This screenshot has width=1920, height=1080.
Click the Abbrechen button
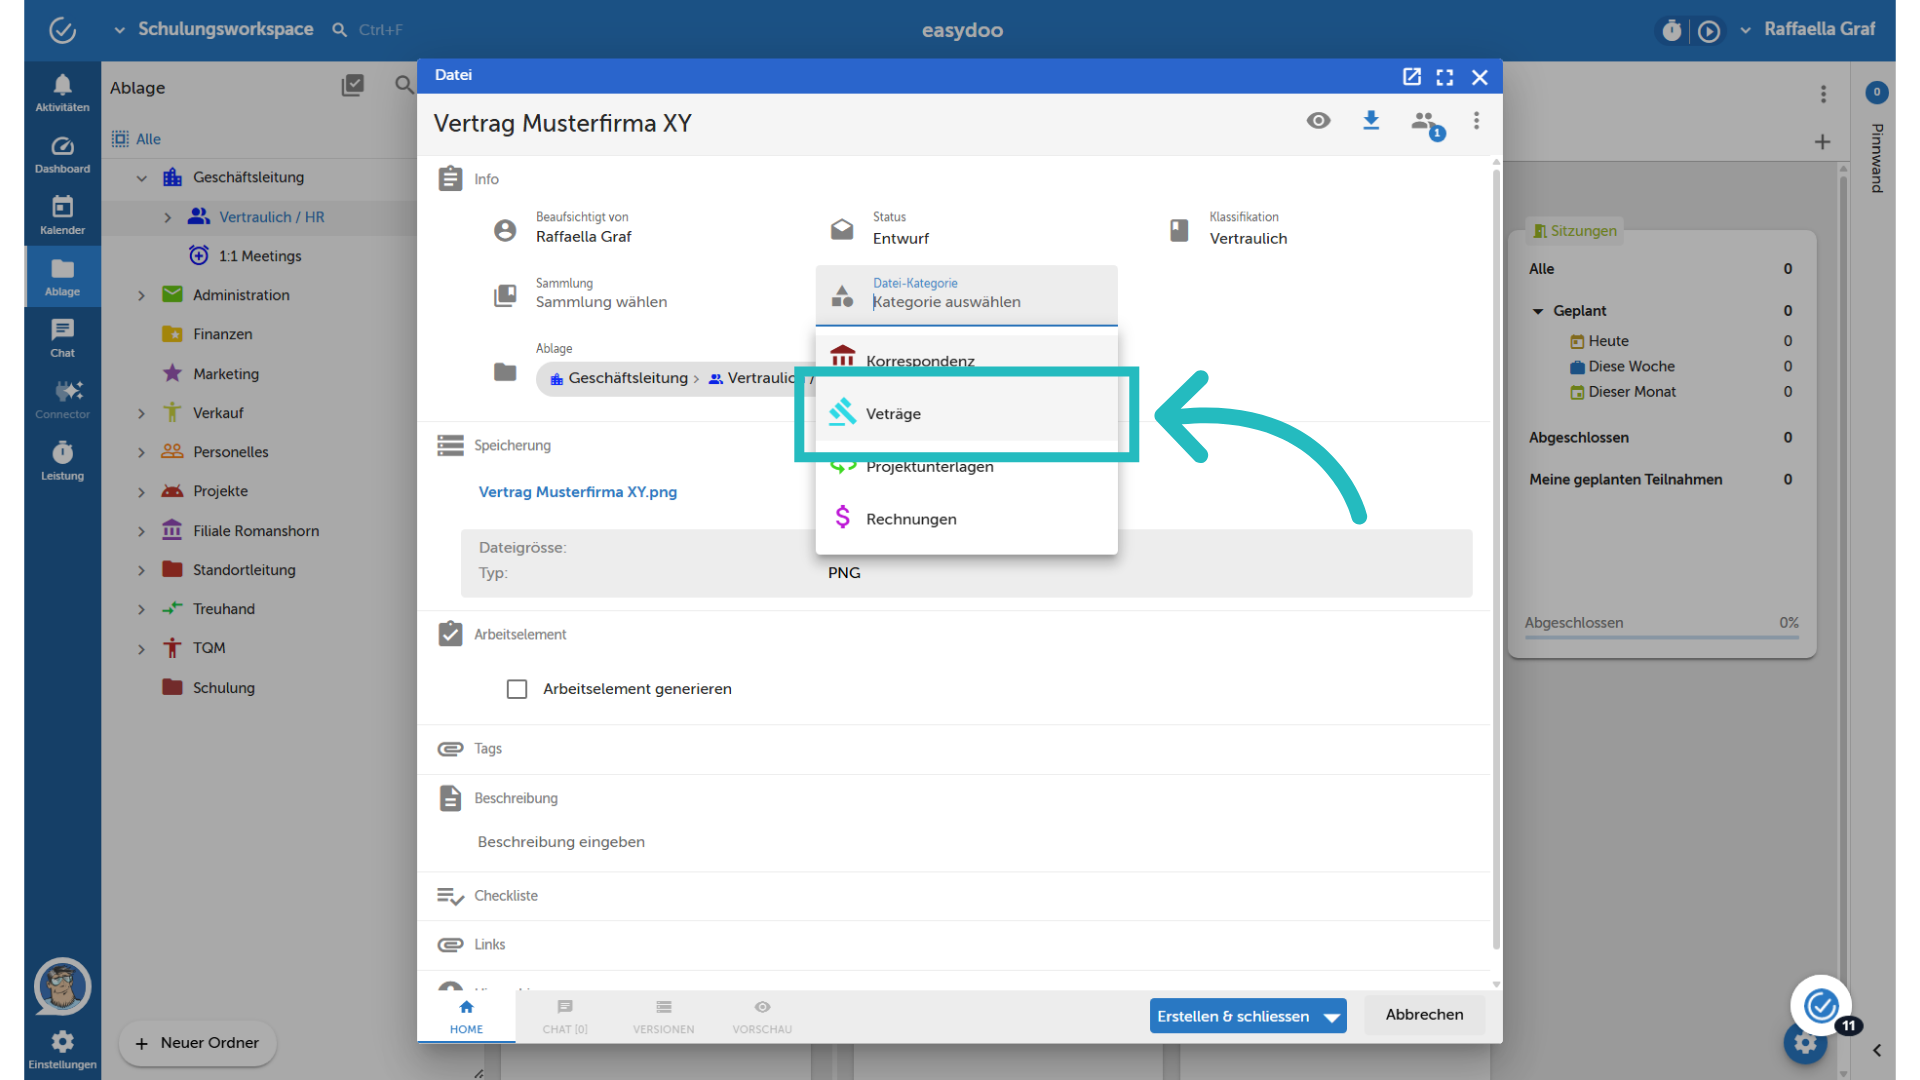1424,1015
